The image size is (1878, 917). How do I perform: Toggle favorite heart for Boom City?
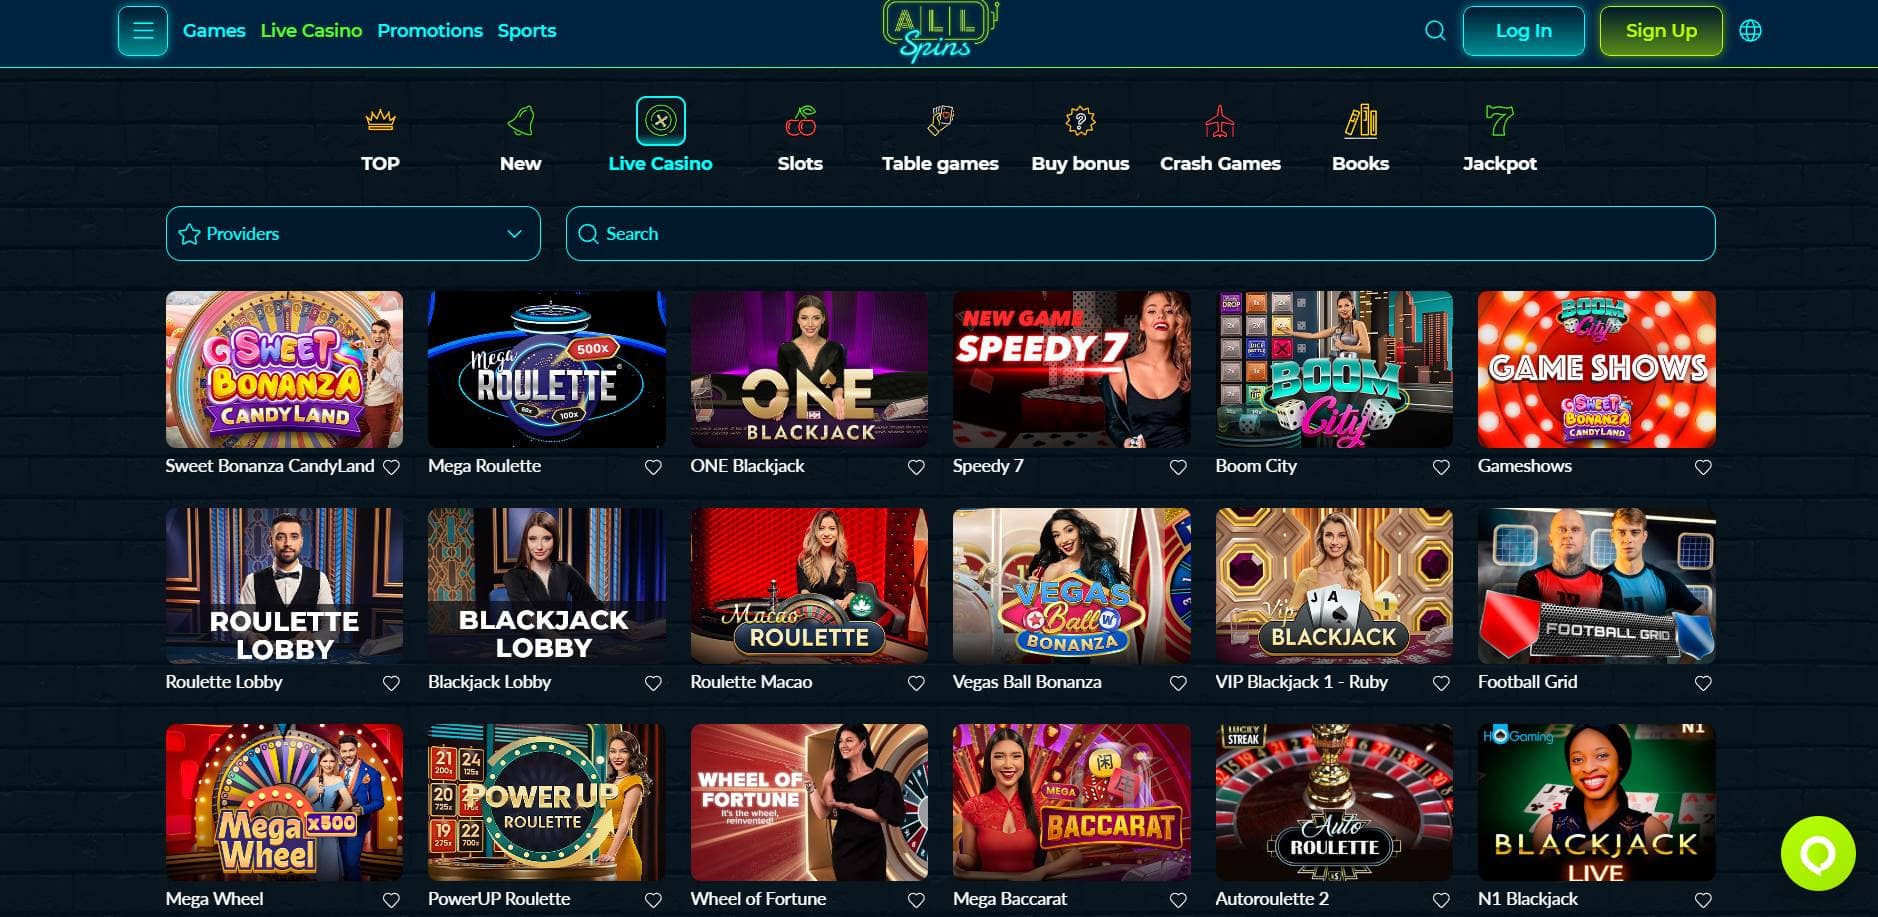pyautogui.click(x=1441, y=467)
